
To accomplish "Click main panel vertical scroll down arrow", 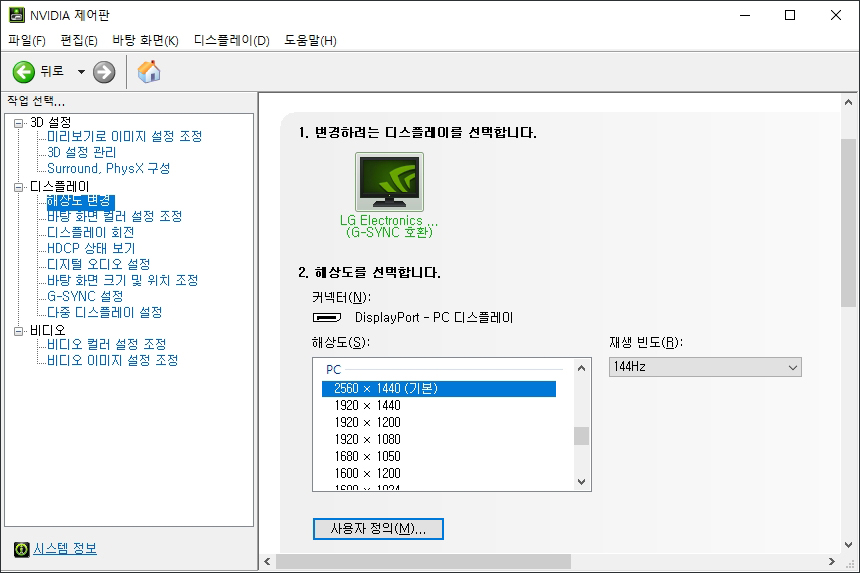I will [x=848, y=545].
